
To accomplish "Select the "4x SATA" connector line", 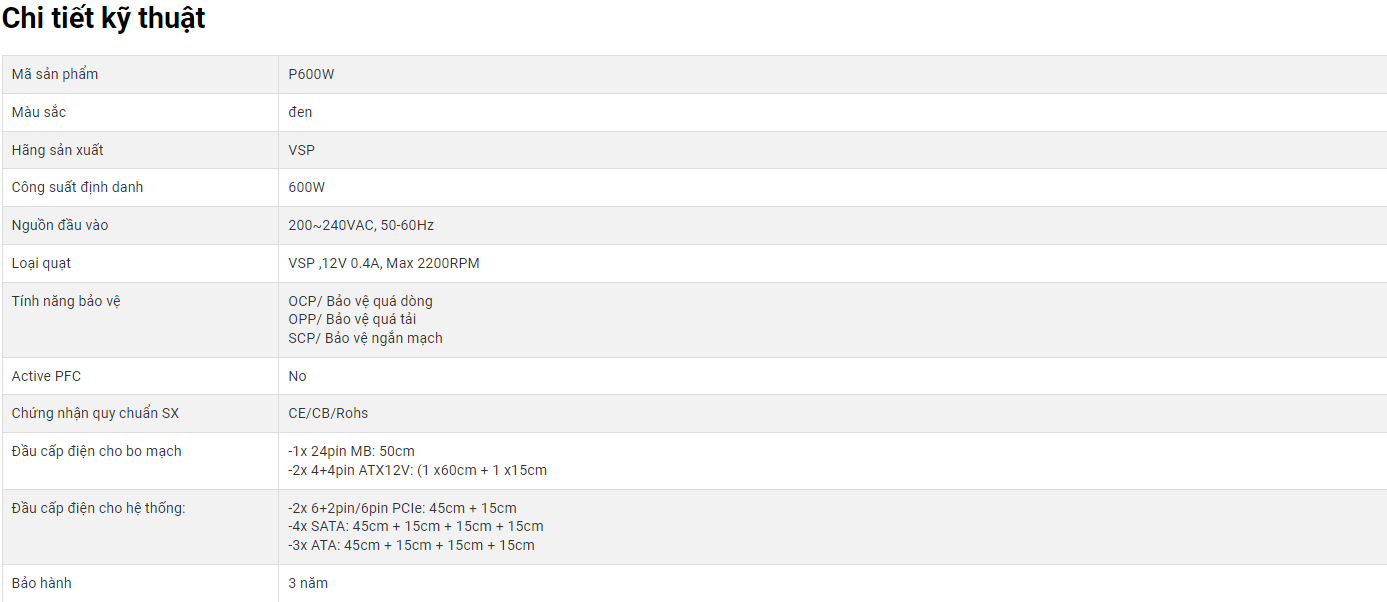I will tap(415, 526).
